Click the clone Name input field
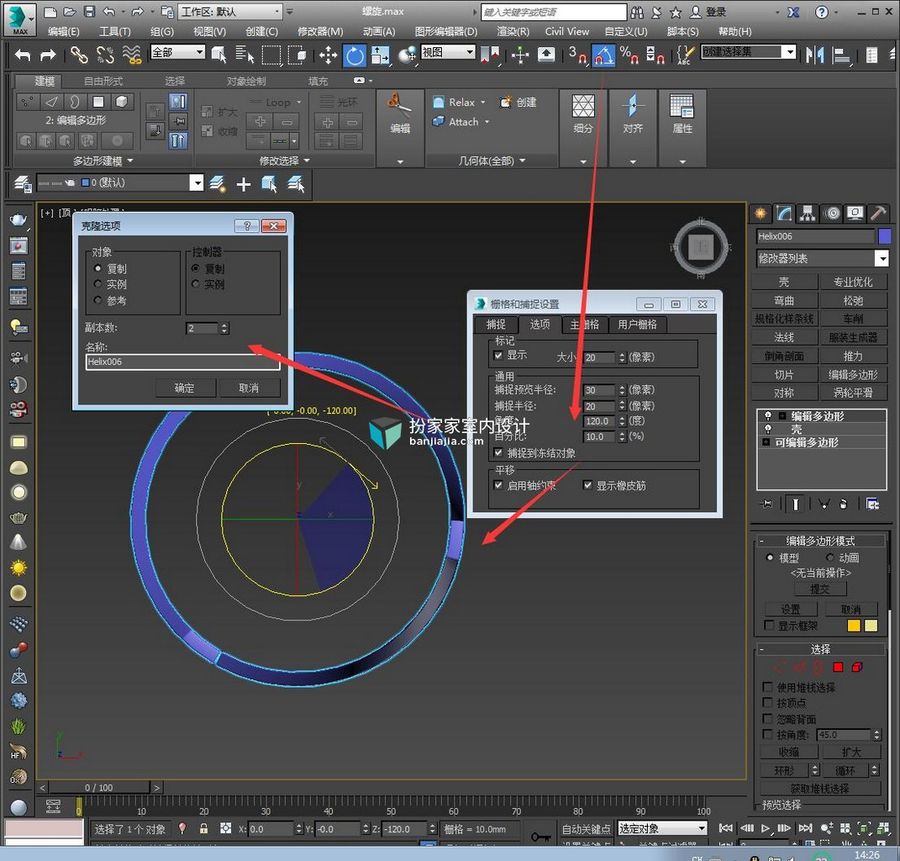The height and width of the screenshot is (861, 900). (x=183, y=362)
